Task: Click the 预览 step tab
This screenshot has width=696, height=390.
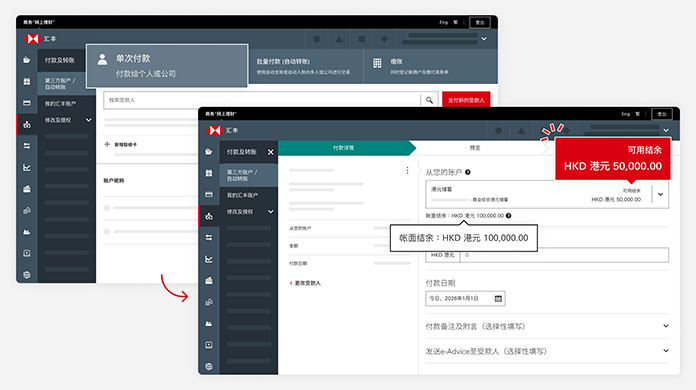Action: pos(475,148)
